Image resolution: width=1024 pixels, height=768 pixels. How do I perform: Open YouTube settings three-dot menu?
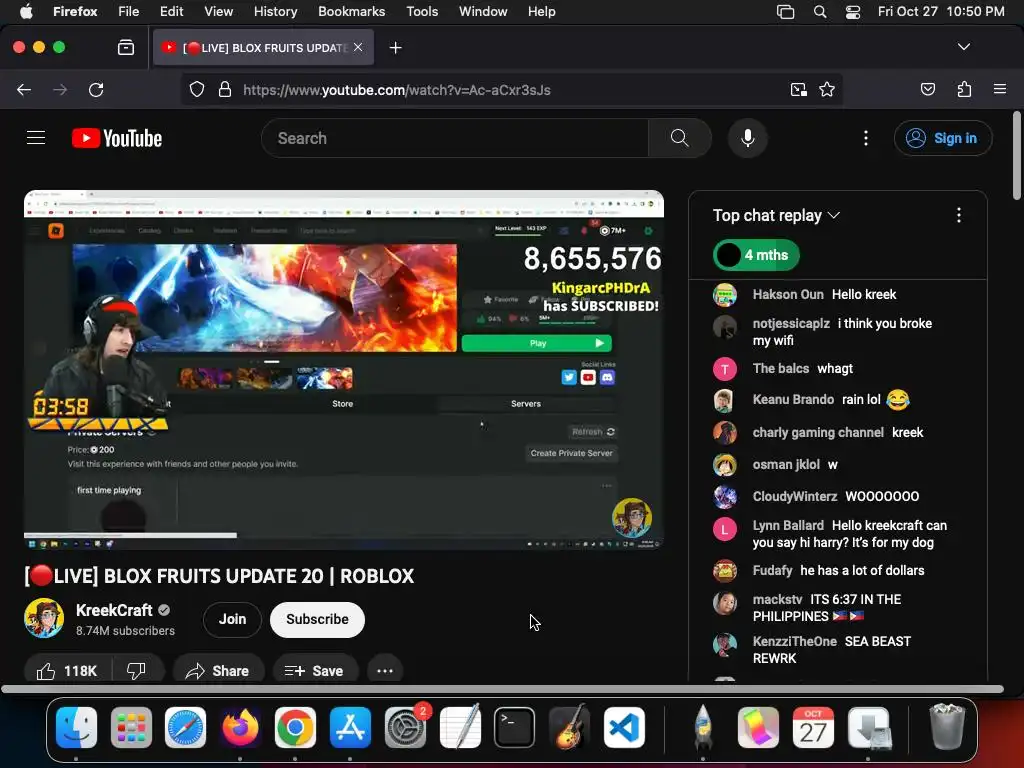(x=865, y=138)
